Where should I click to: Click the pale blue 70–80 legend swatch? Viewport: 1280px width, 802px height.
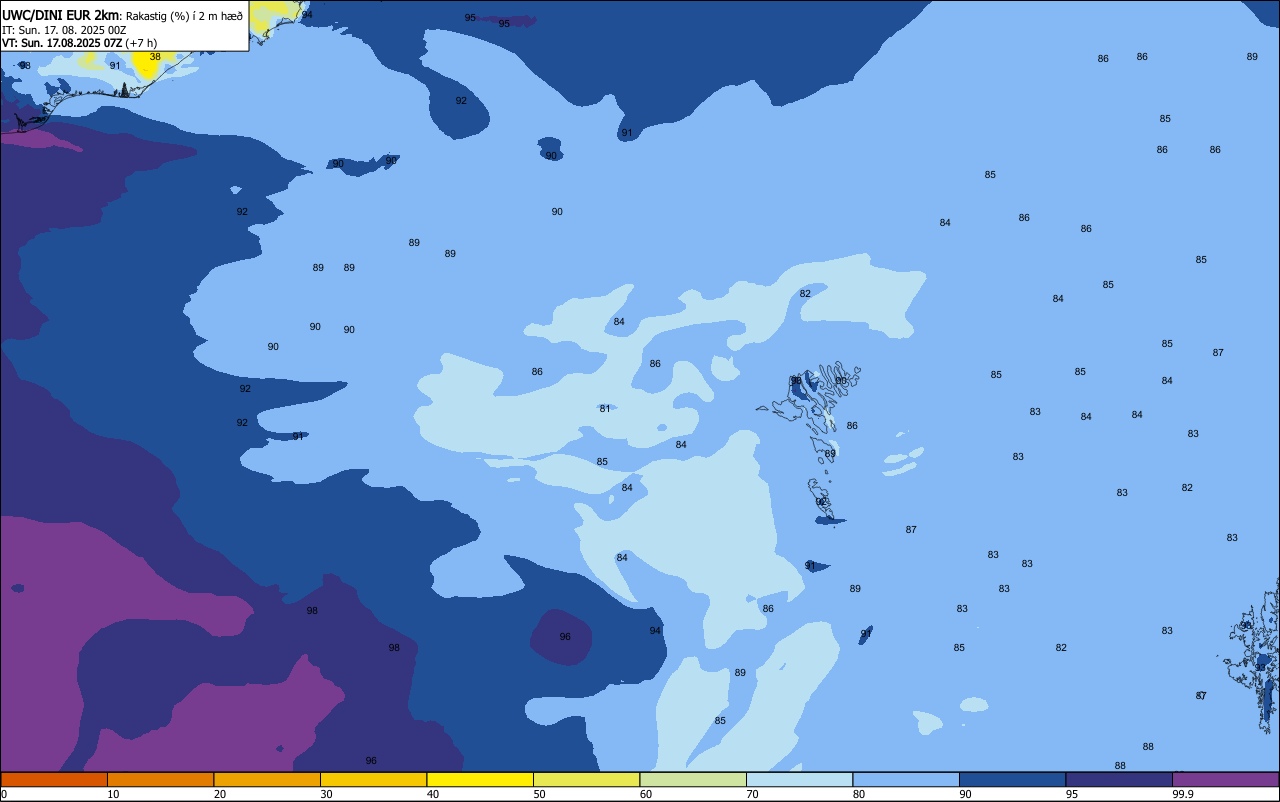(x=799, y=779)
